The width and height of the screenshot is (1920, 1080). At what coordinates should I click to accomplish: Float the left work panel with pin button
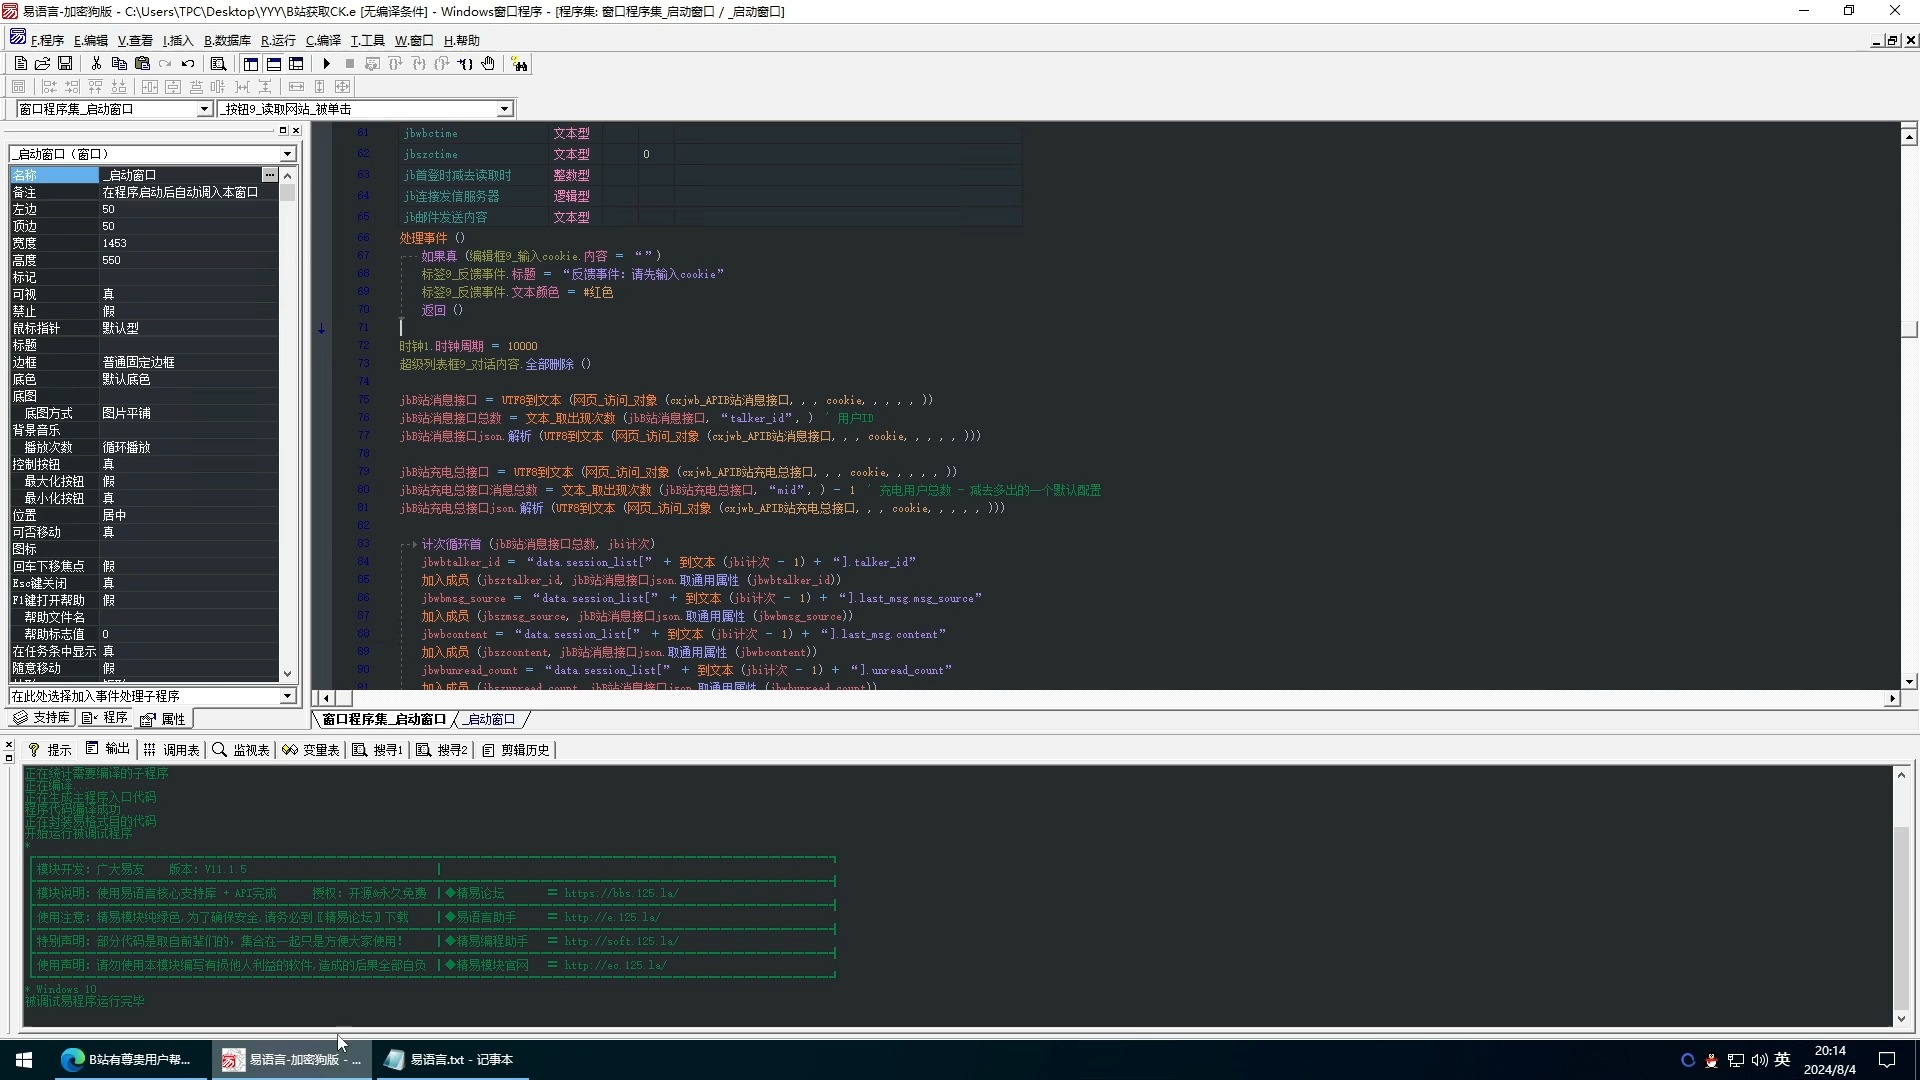(282, 130)
